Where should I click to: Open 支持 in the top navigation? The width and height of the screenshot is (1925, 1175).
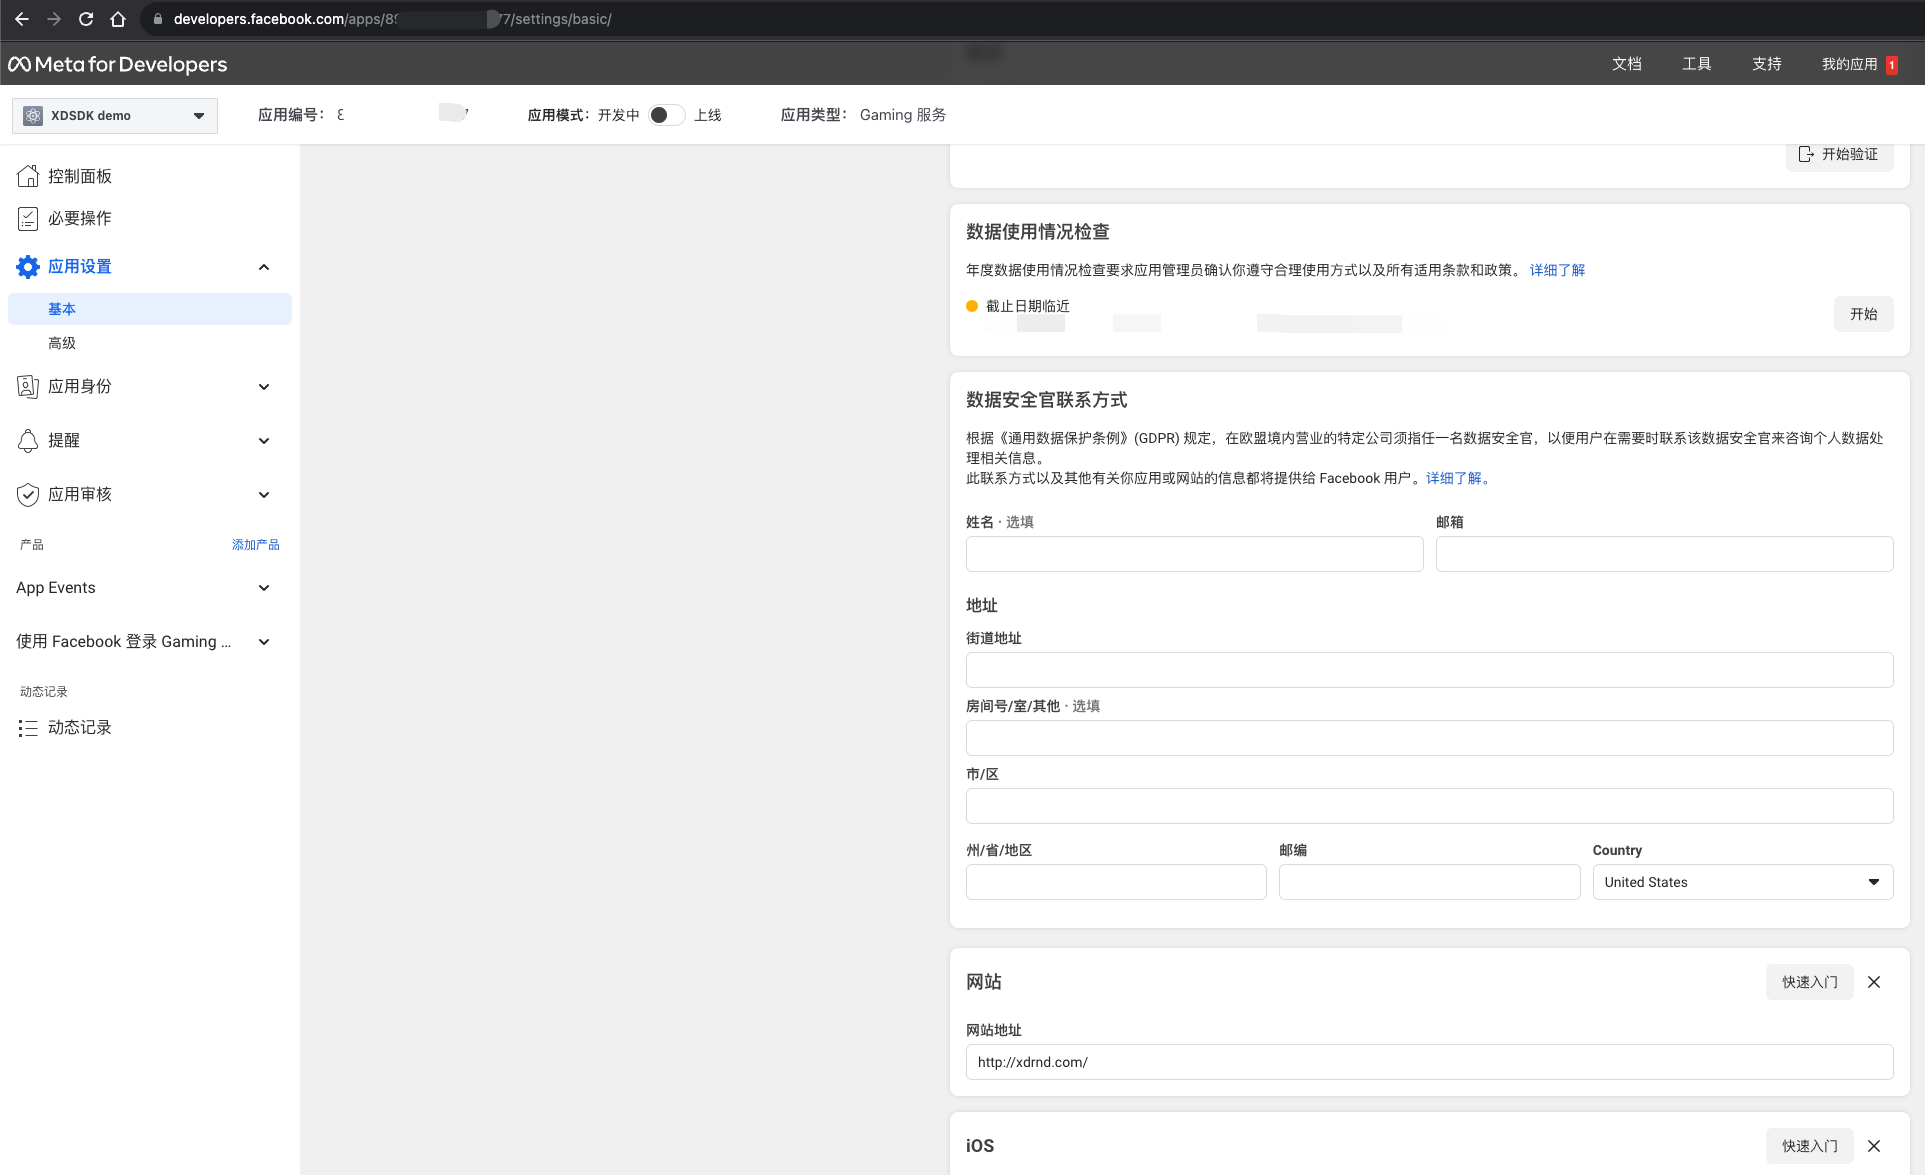pyautogui.click(x=1767, y=64)
